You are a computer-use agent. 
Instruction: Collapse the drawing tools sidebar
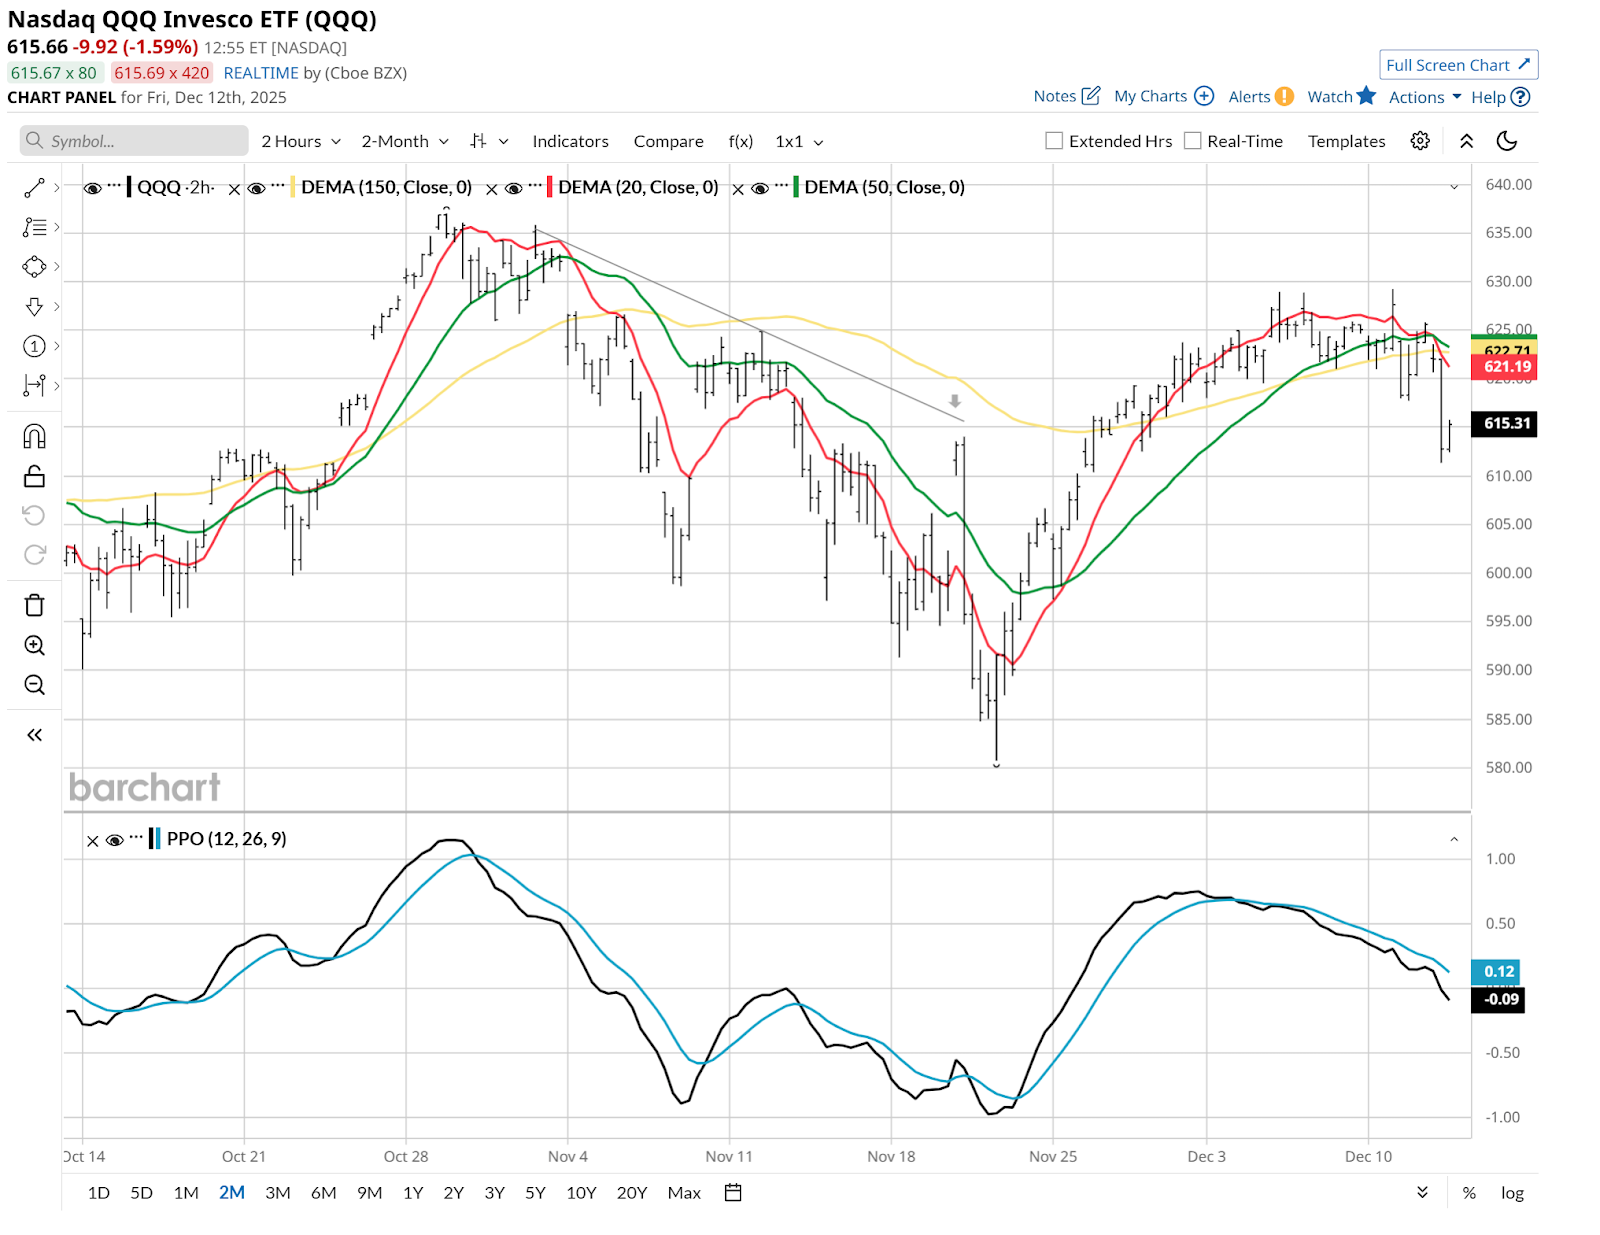tap(34, 735)
